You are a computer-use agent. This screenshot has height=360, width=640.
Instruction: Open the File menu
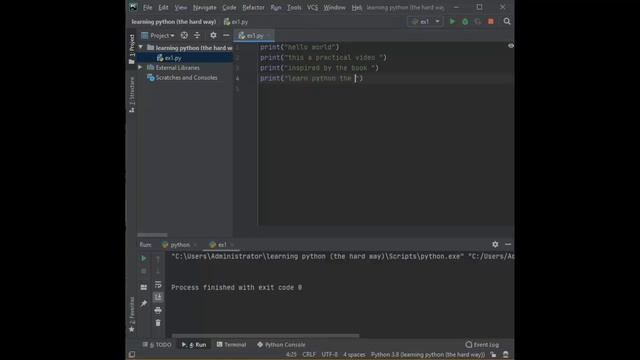(147, 7)
